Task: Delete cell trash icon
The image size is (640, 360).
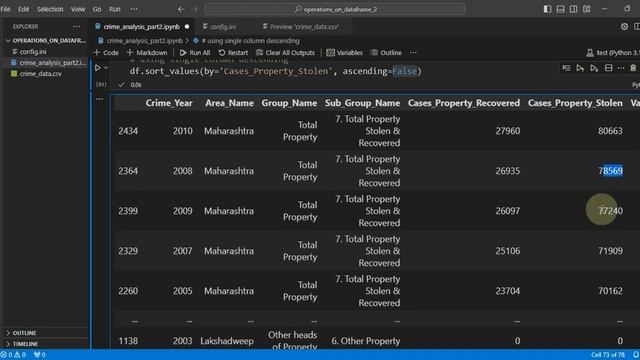Action: tap(633, 68)
